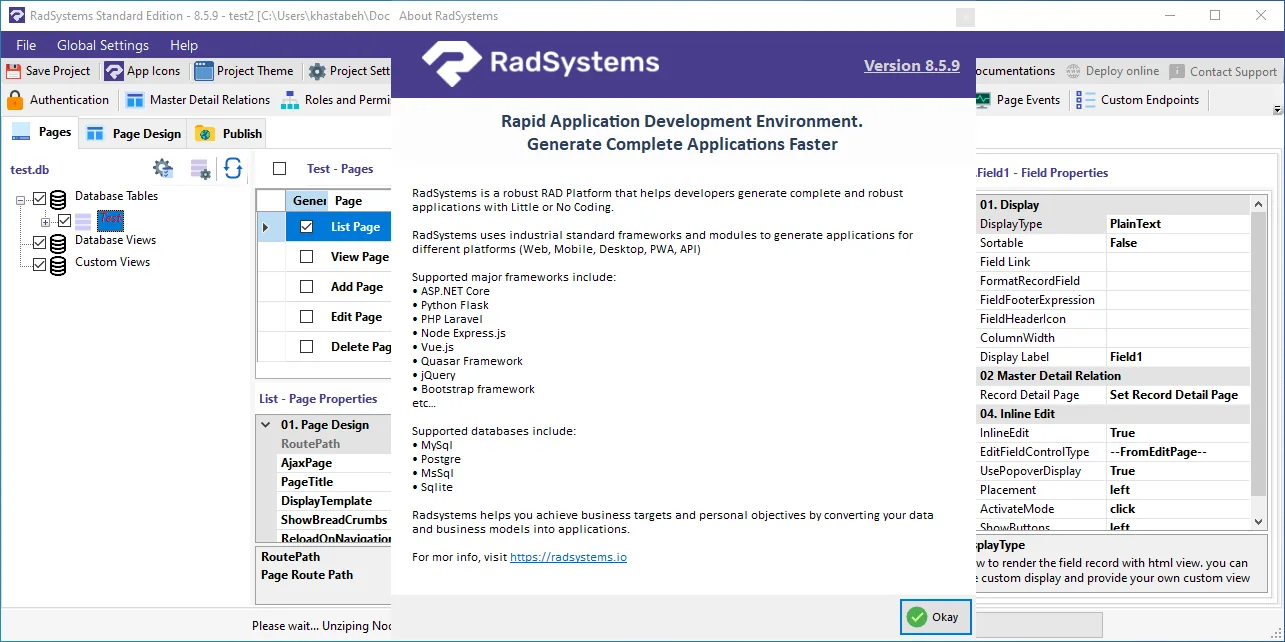Toggle the Database Views checkbox

[x=40, y=242]
